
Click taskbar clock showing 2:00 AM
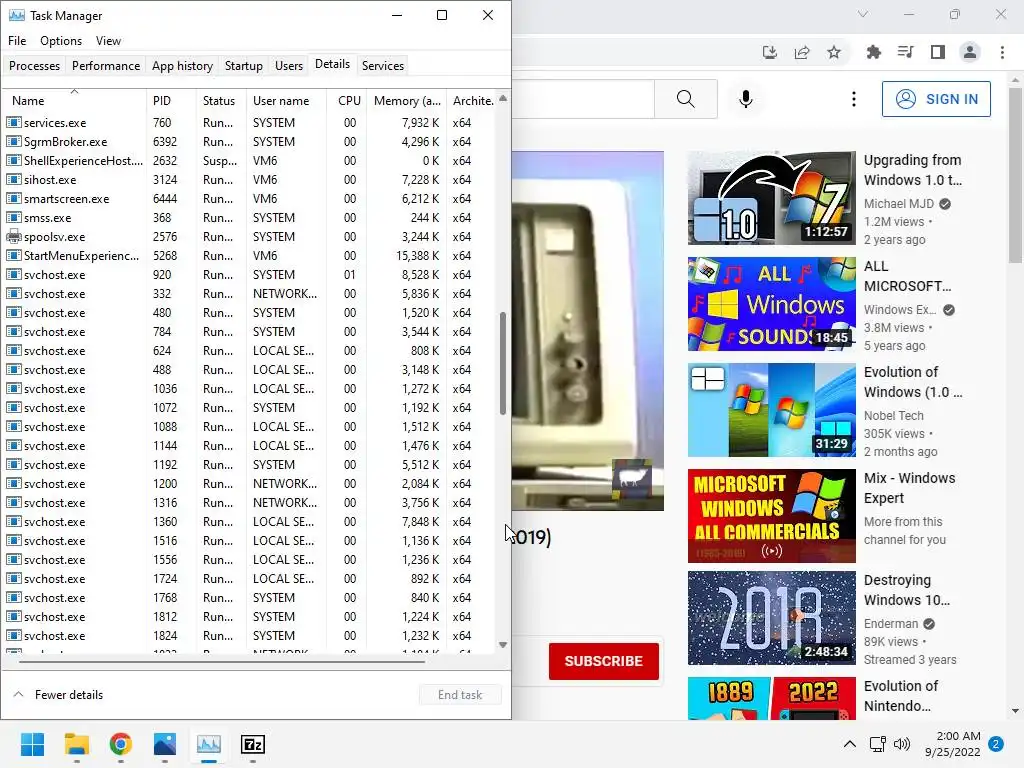tap(952, 744)
